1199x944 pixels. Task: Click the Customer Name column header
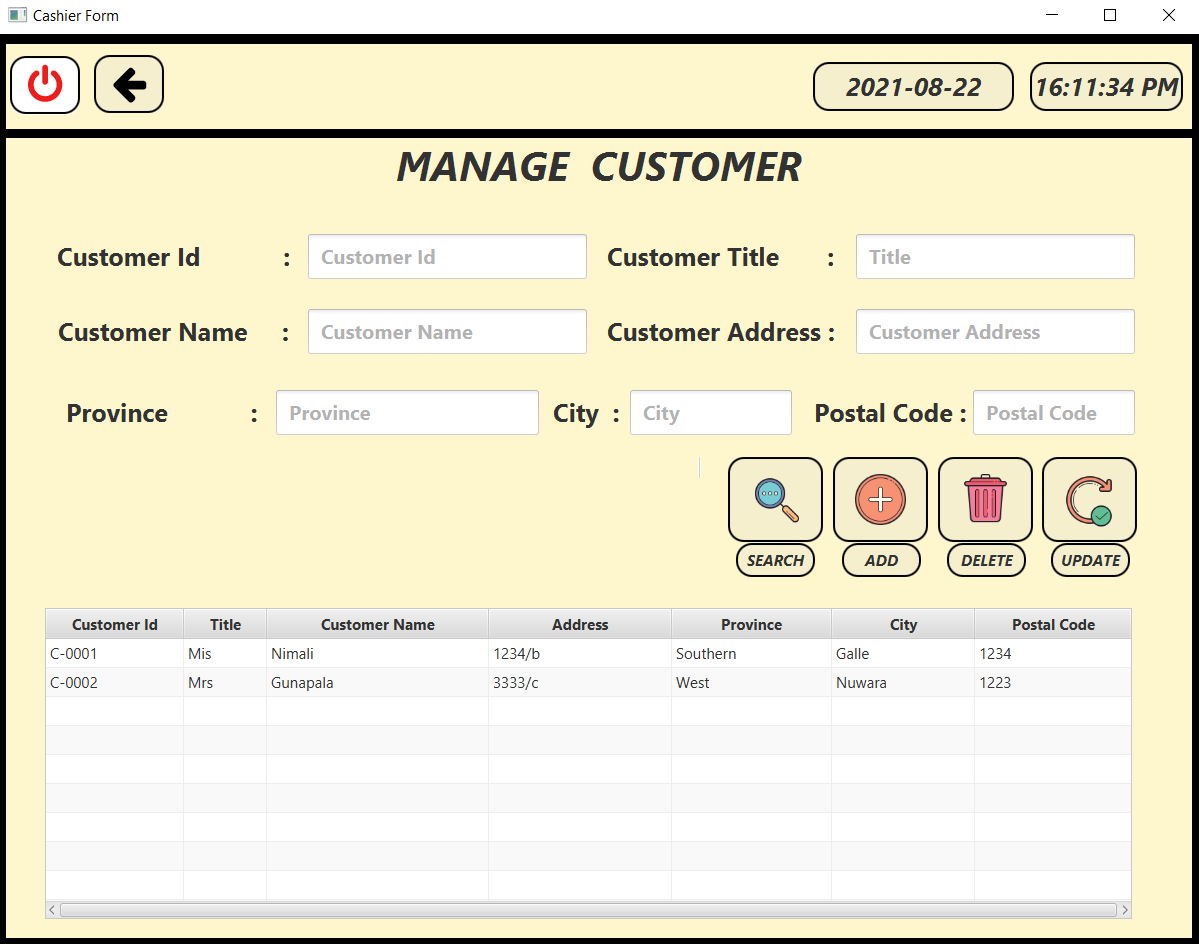377,624
